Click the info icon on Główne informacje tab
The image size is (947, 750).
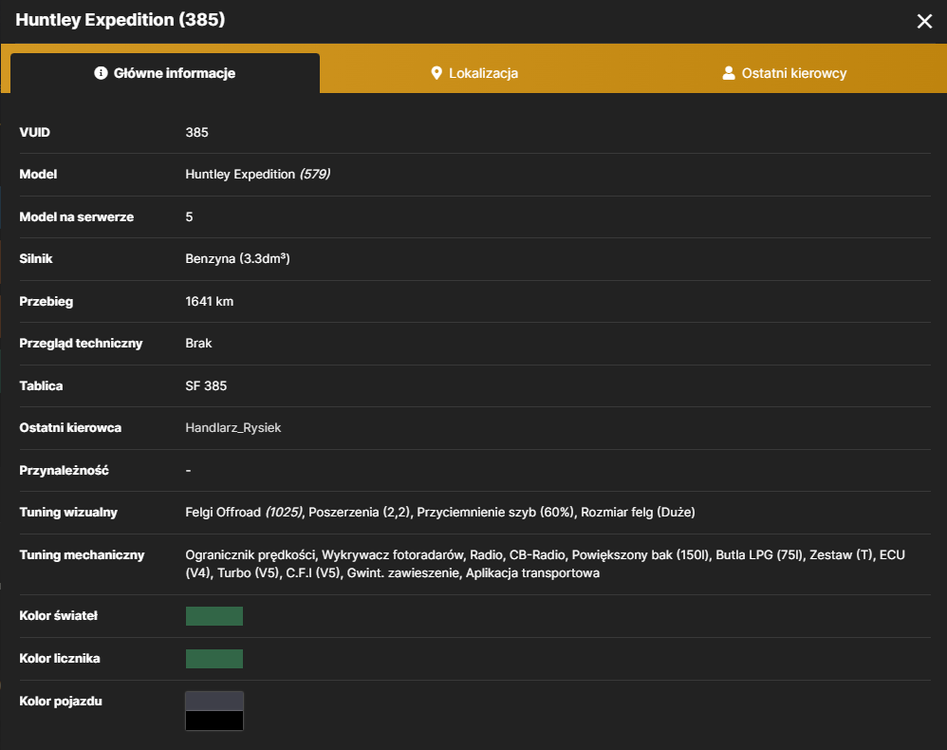tap(101, 73)
